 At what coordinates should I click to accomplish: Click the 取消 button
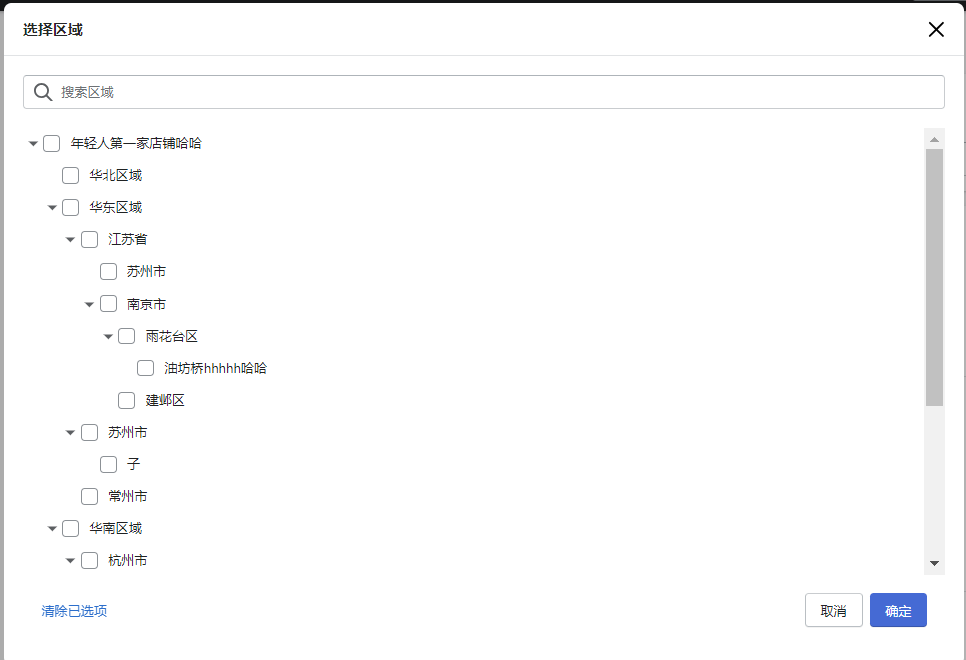(x=834, y=610)
